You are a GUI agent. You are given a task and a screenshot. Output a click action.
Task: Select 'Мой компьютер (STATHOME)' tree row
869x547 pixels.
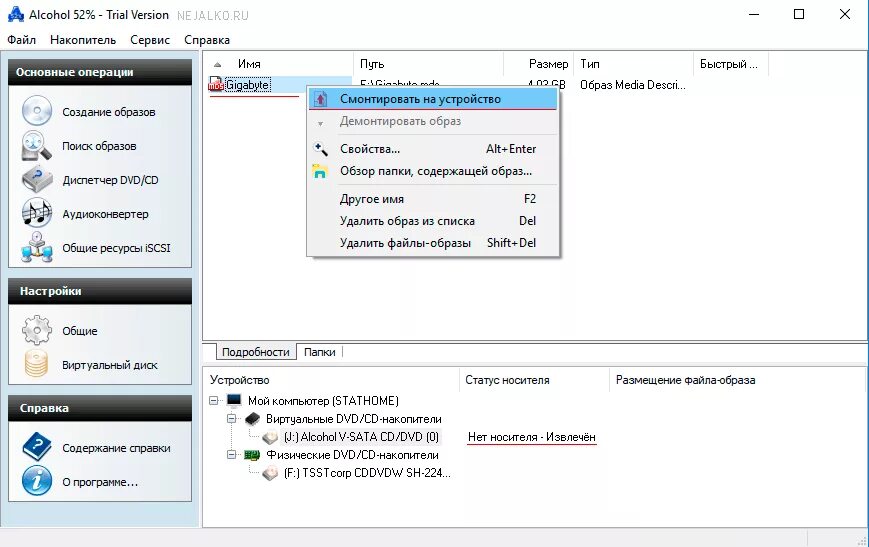pyautogui.click(x=323, y=400)
